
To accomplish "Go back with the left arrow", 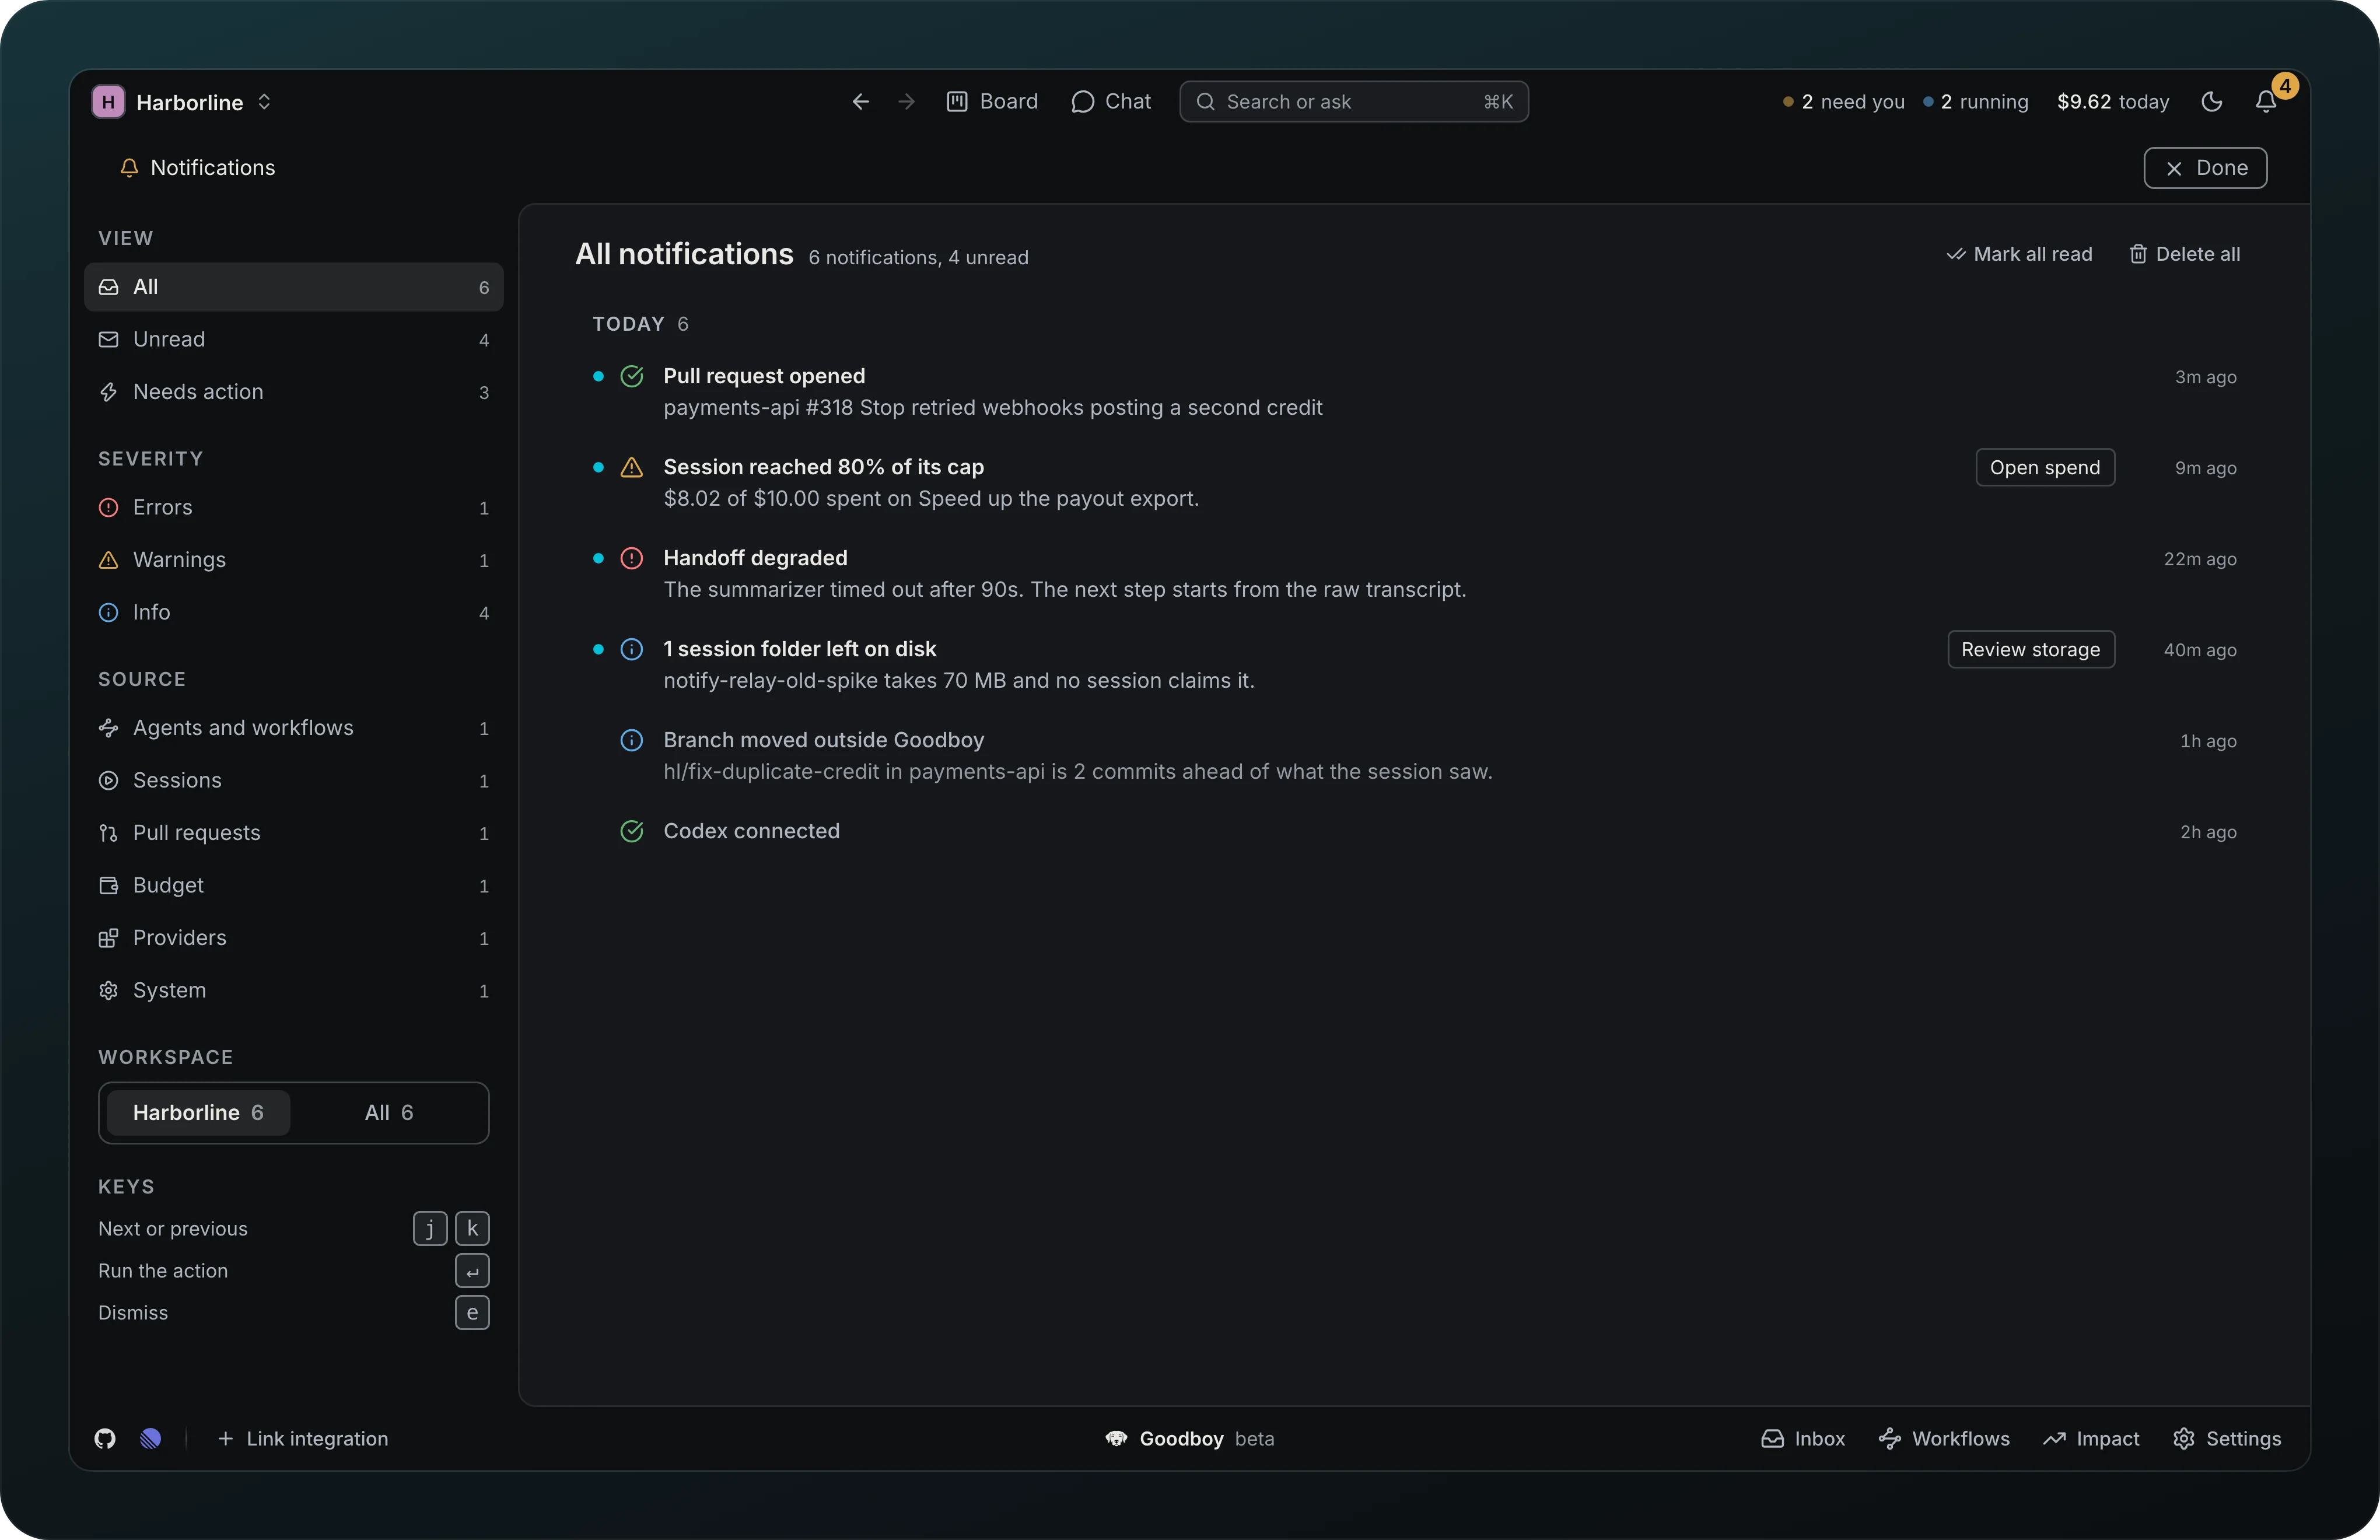I will click(x=860, y=102).
